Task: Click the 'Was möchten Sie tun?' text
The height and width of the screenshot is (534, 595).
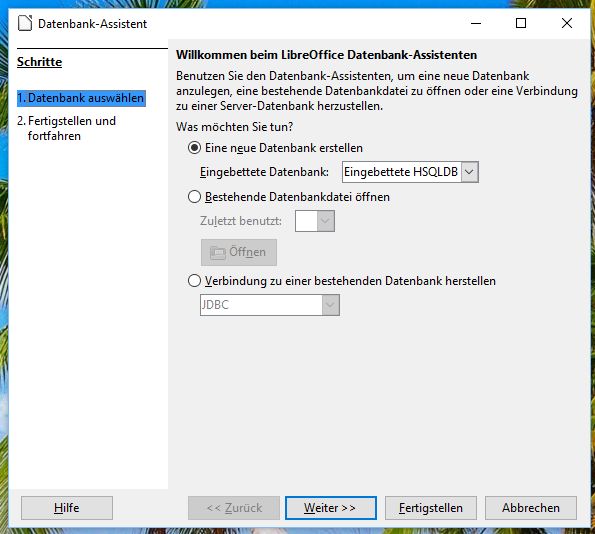Action: (x=235, y=126)
